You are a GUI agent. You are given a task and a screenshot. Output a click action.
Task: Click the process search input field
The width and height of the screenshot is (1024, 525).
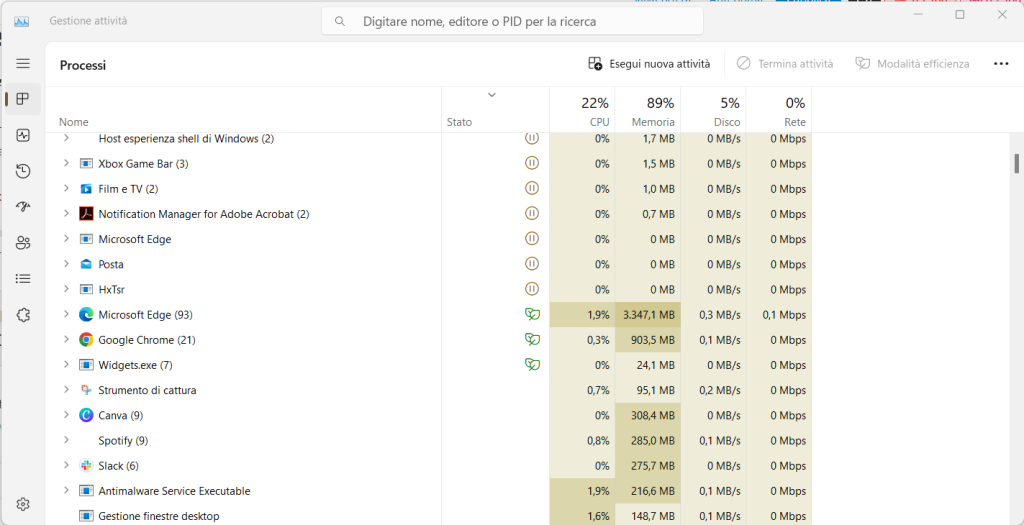[512, 22]
